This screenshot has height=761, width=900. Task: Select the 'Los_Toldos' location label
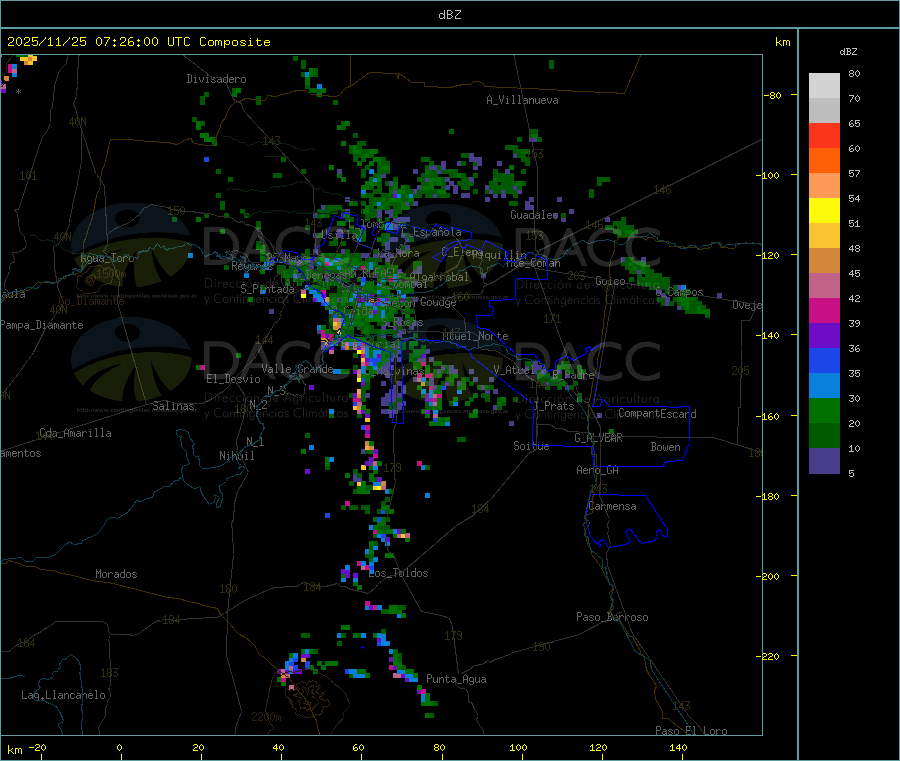click(398, 573)
